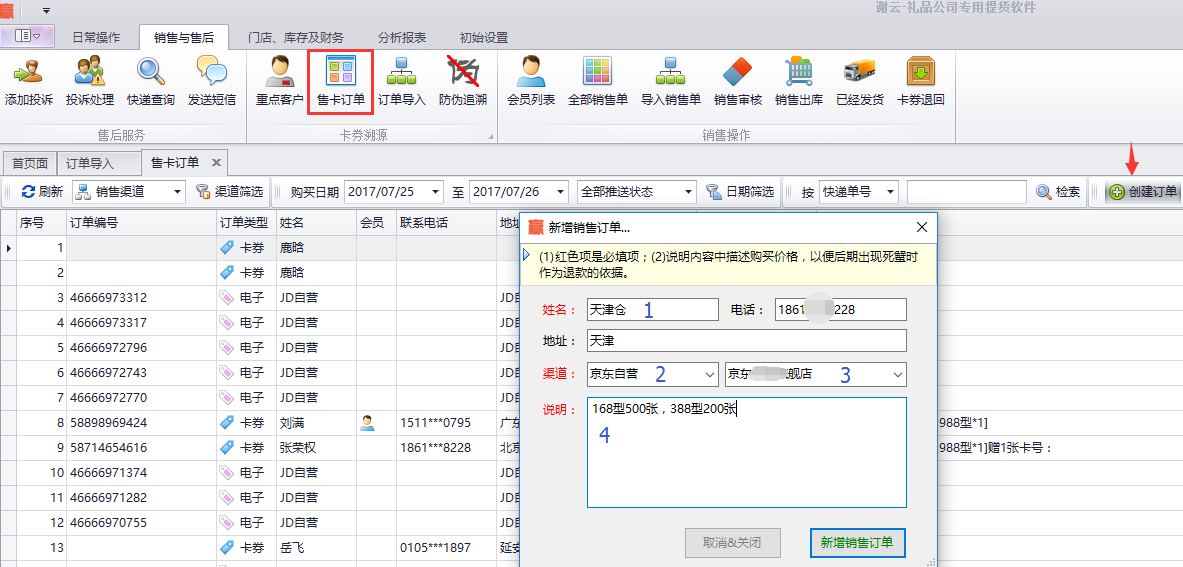1183x567 pixels.
Task: Click the 刷新 refresh button
Action: pos(41,192)
